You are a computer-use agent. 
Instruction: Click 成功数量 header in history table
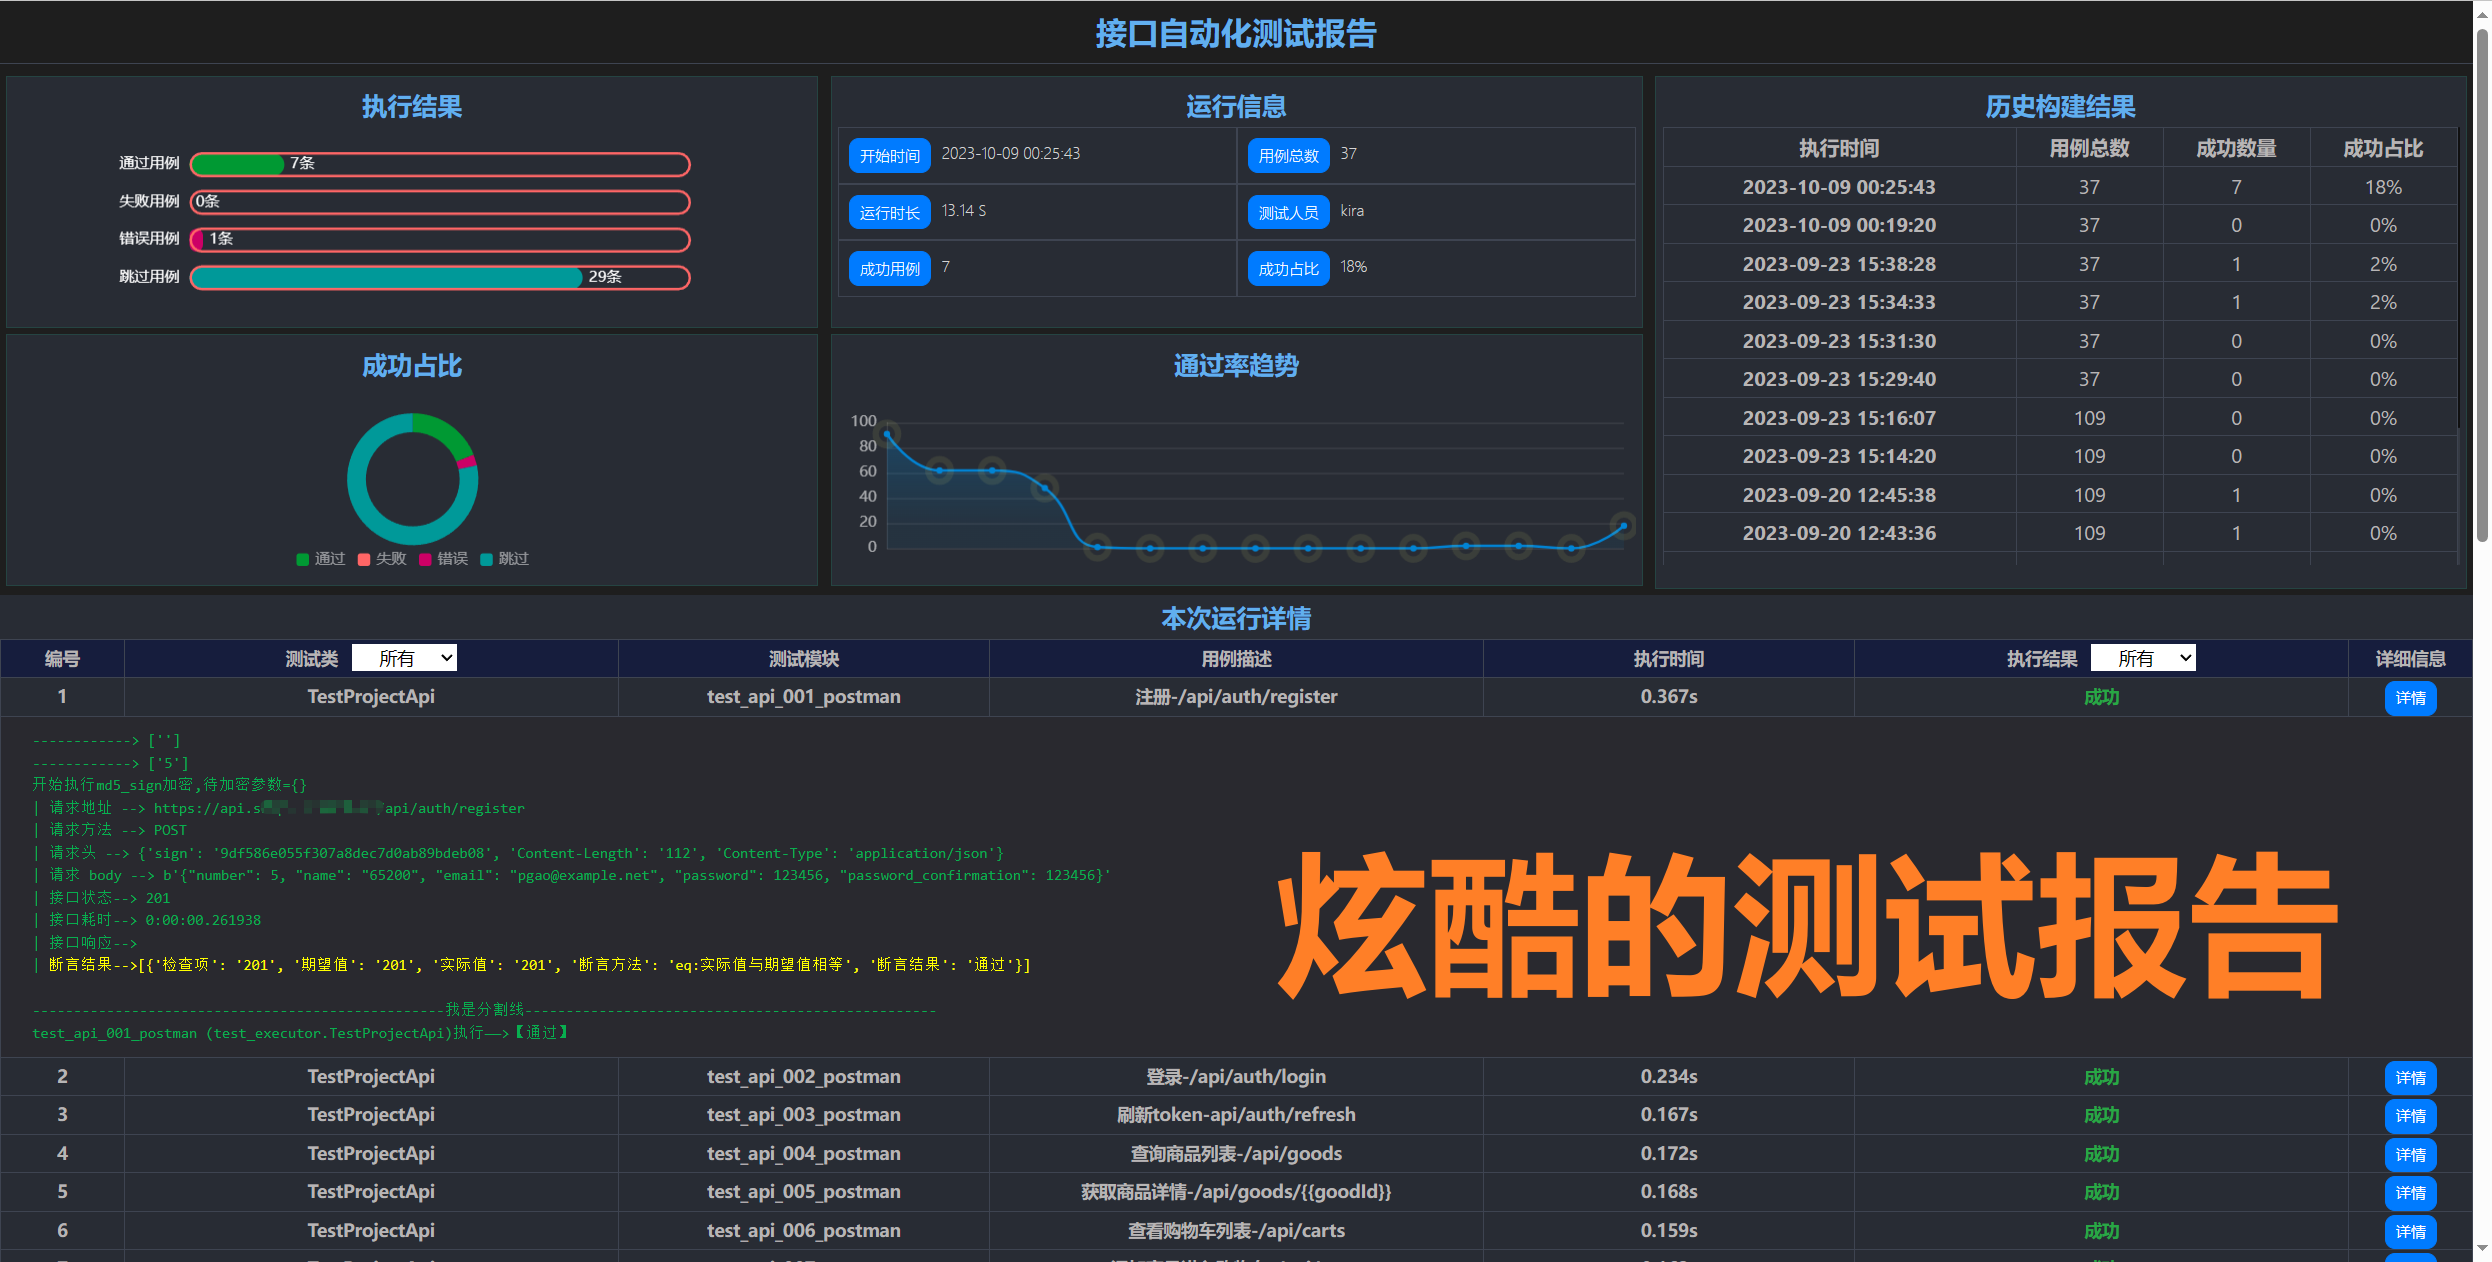pyautogui.click(x=2236, y=148)
